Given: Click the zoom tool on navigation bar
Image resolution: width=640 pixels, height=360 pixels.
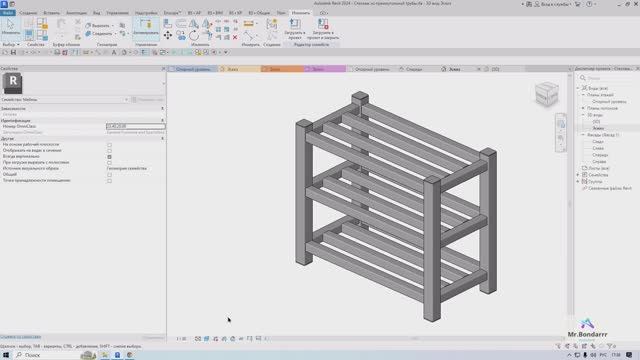Looking at the screenshot, I should click(x=561, y=139).
